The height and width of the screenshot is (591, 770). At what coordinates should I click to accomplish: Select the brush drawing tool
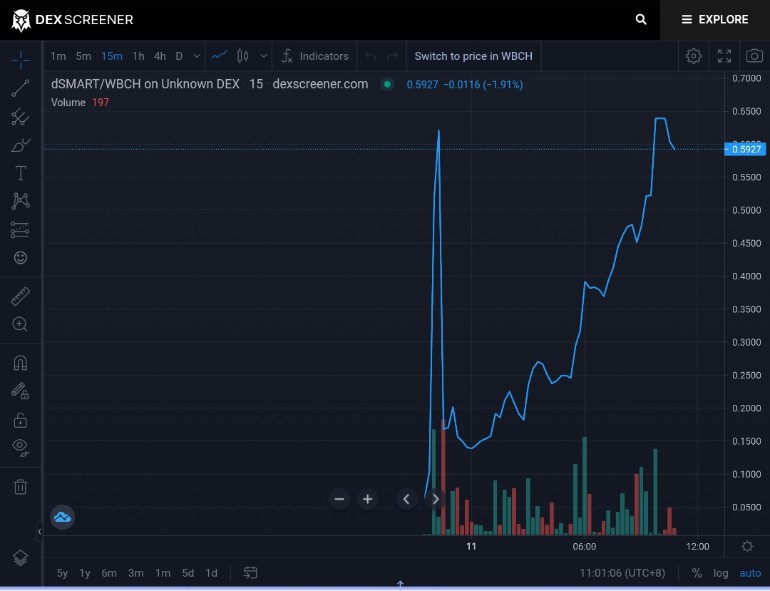click(20, 145)
